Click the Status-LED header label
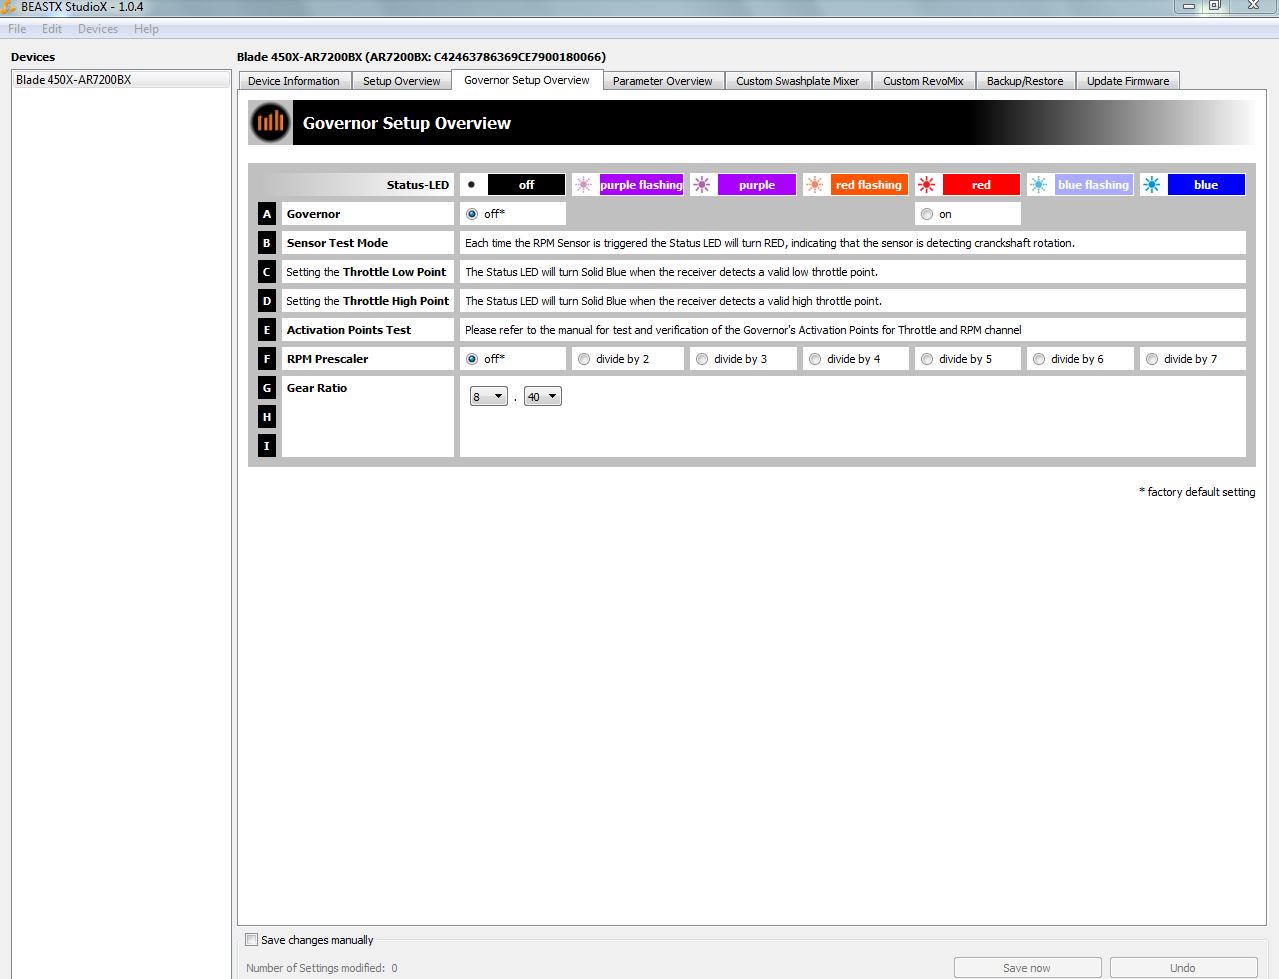The width and height of the screenshot is (1279, 979). tap(418, 185)
